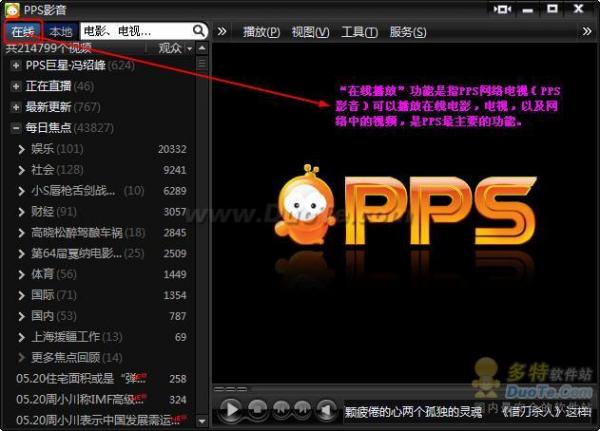
Task: Expand the PPS巨星-冯绍峰 category
Action: tap(16, 65)
